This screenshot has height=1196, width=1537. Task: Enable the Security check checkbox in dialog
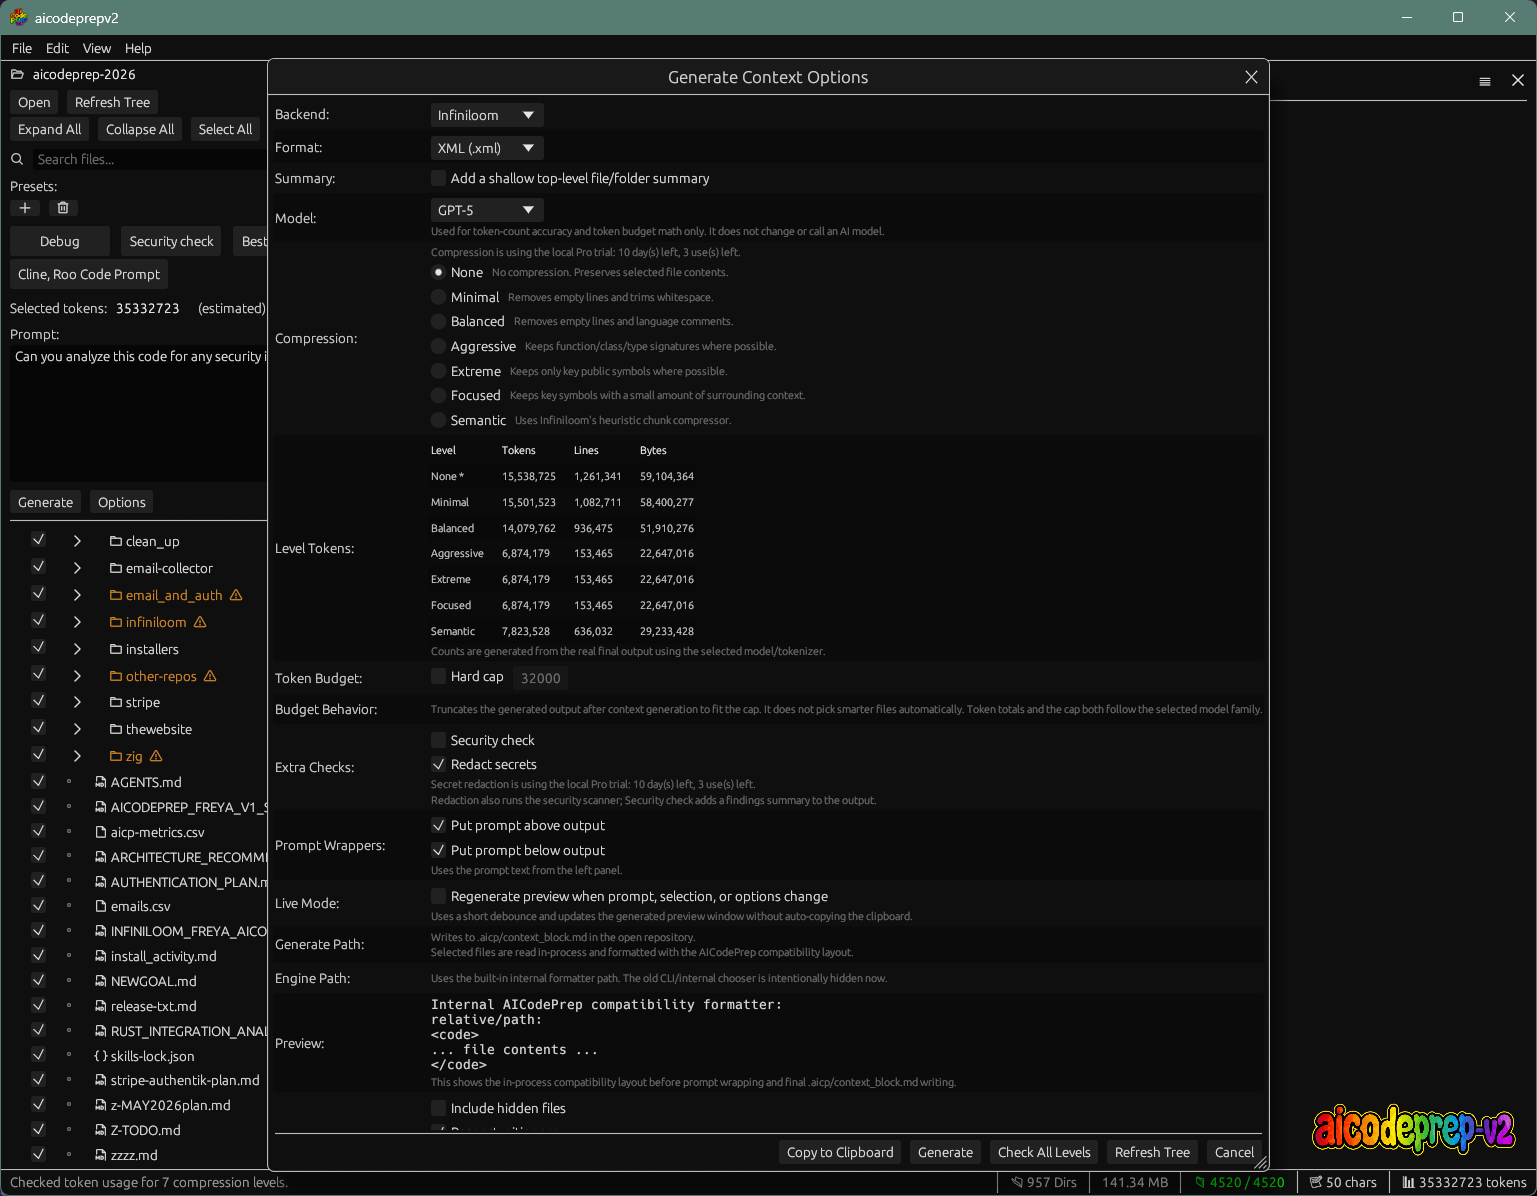[438, 740]
